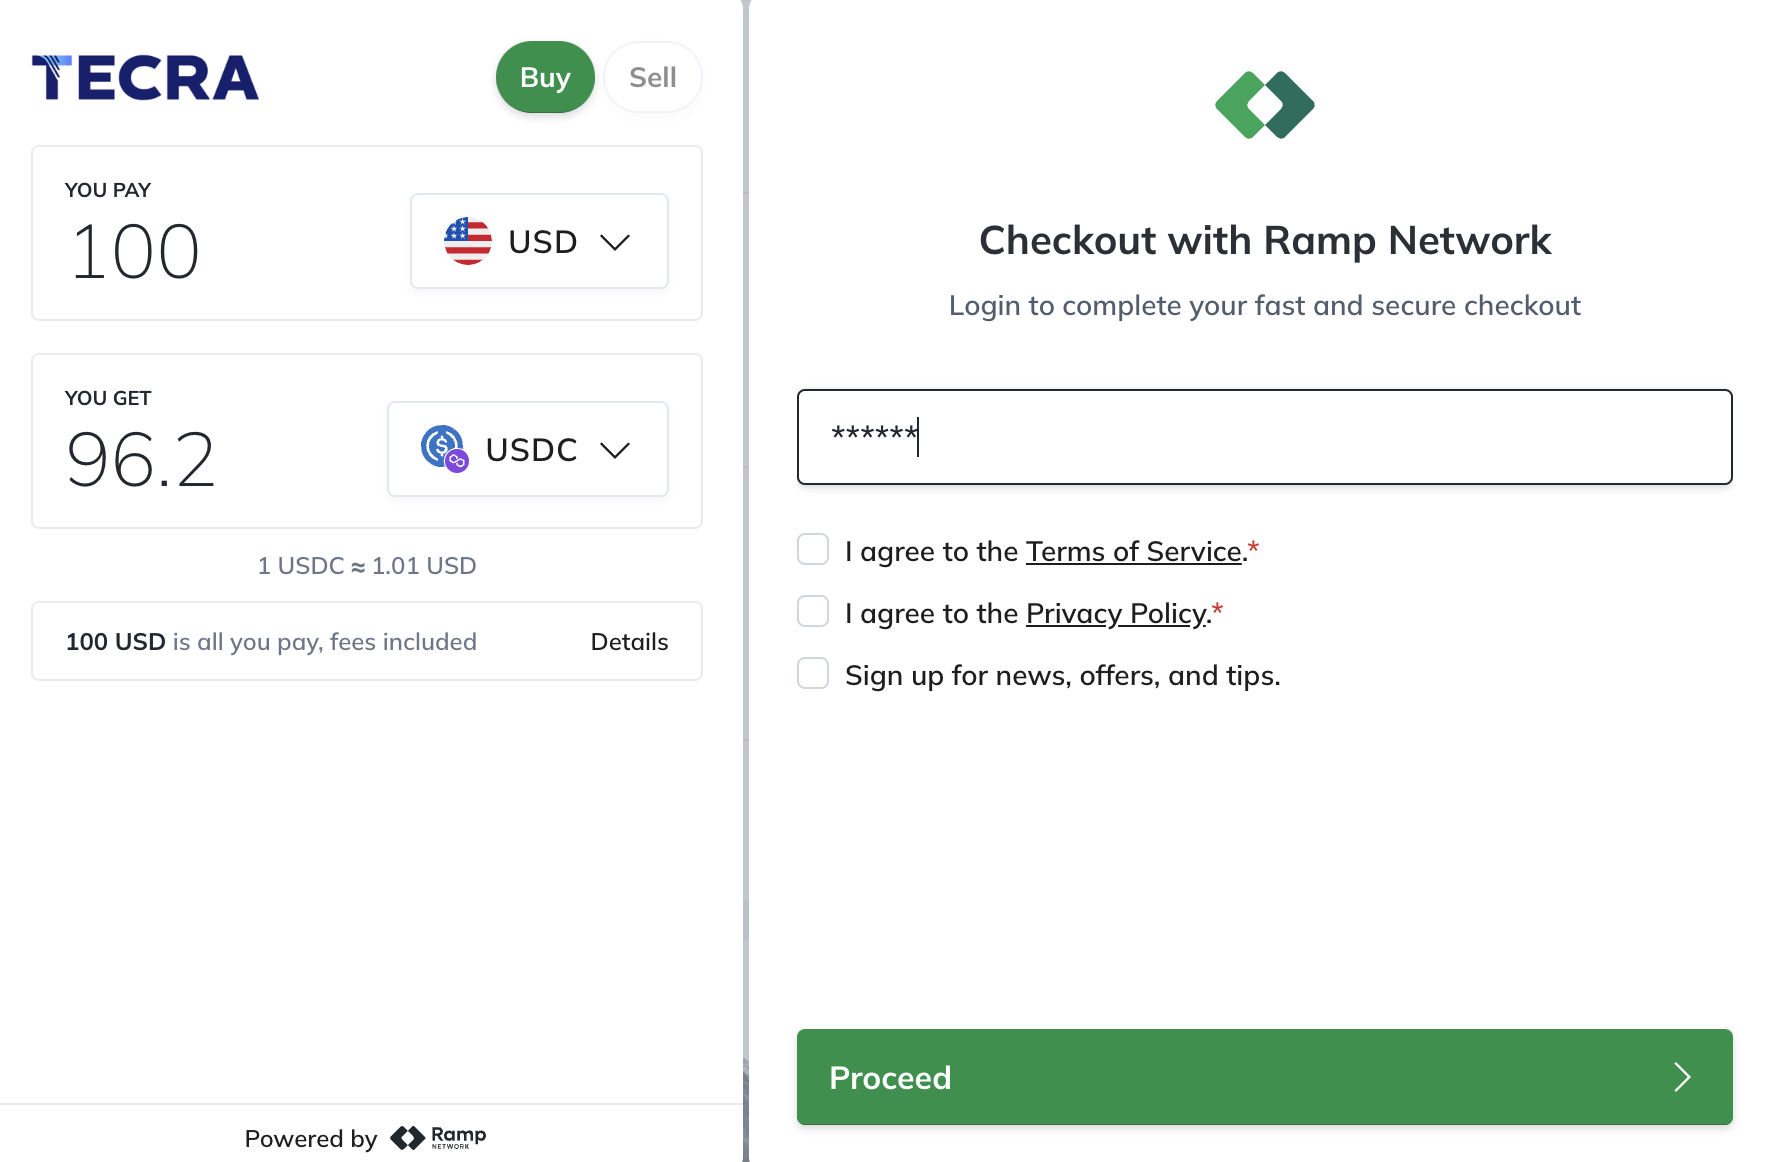This screenshot has height=1162, width=1776.
Task: Check the news, offers, and tips box
Action: click(813, 673)
